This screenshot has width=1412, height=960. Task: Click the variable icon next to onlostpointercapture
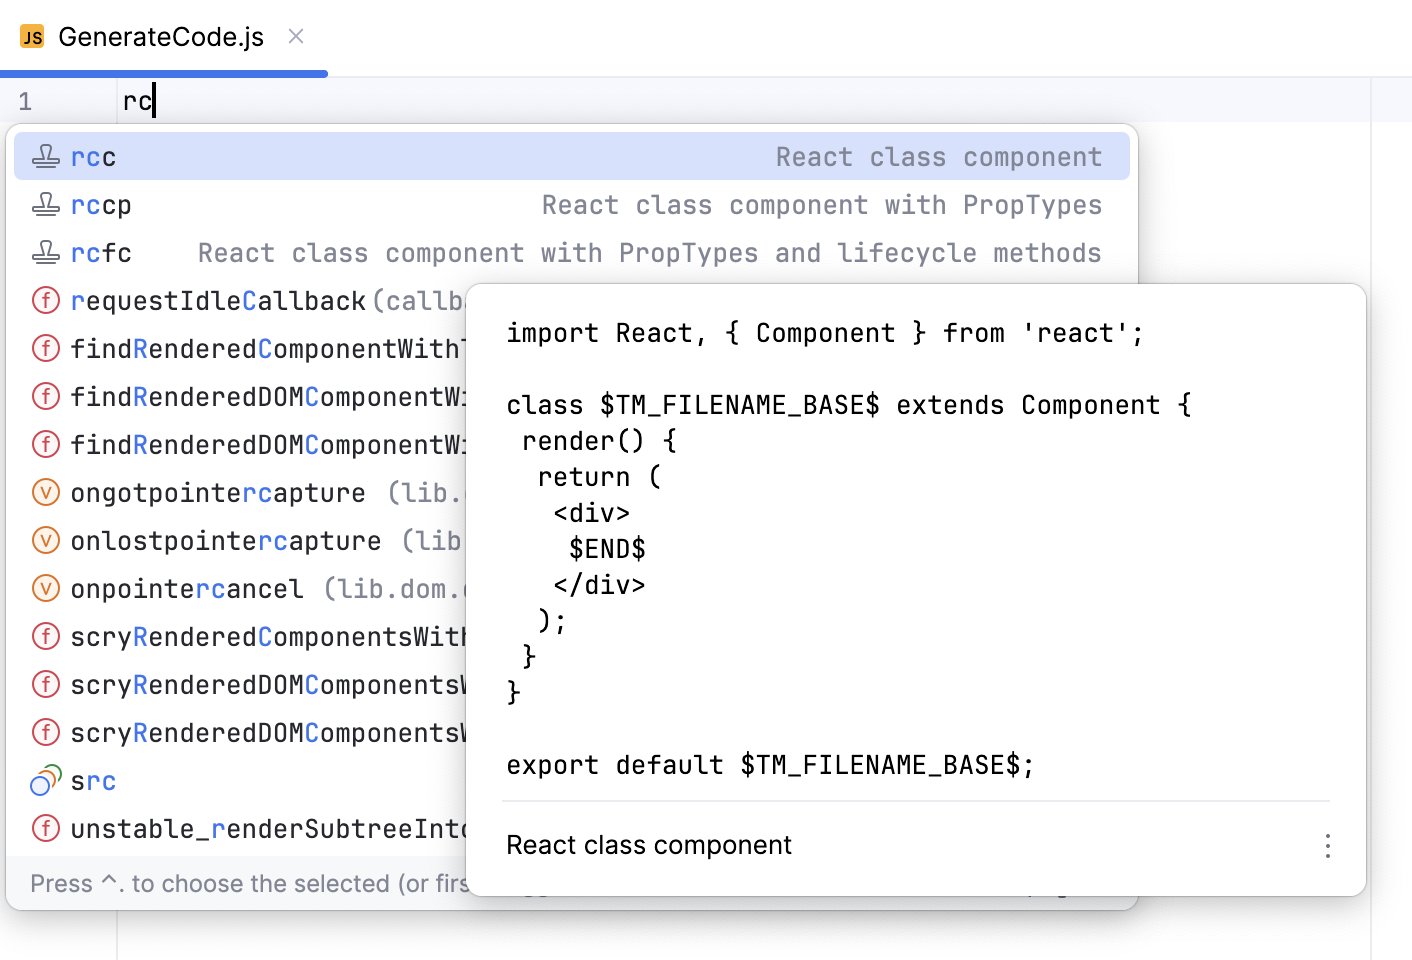tap(46, 540)
